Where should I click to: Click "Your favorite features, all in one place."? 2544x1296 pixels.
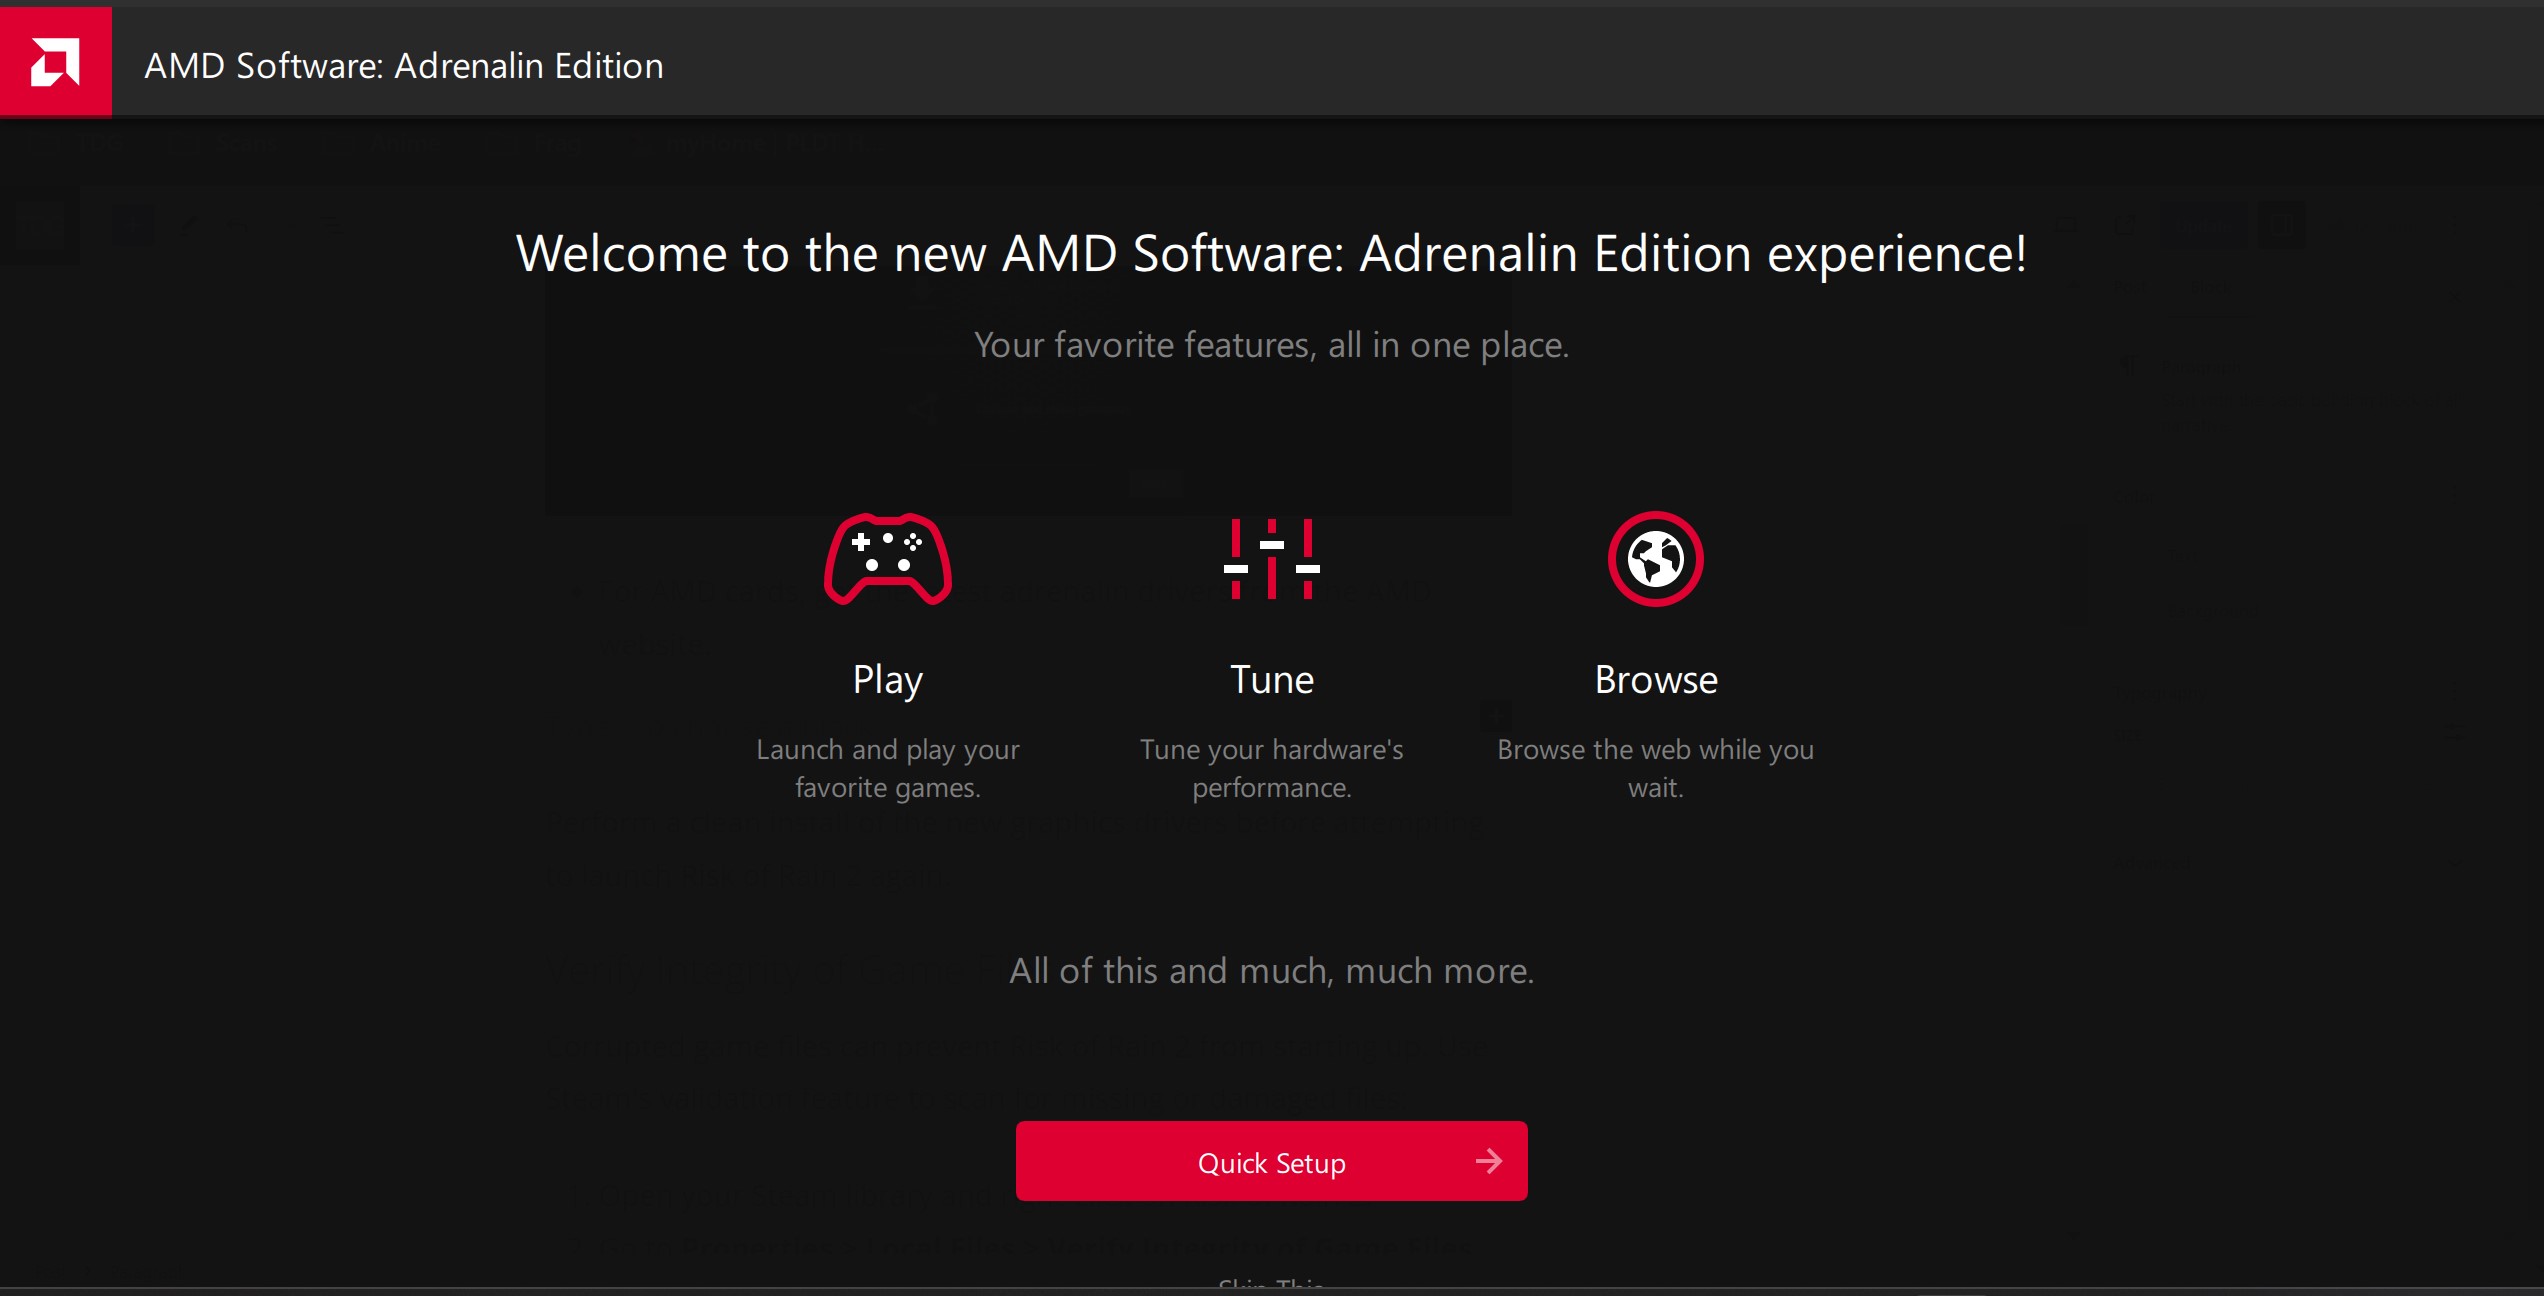point(1271,345)
